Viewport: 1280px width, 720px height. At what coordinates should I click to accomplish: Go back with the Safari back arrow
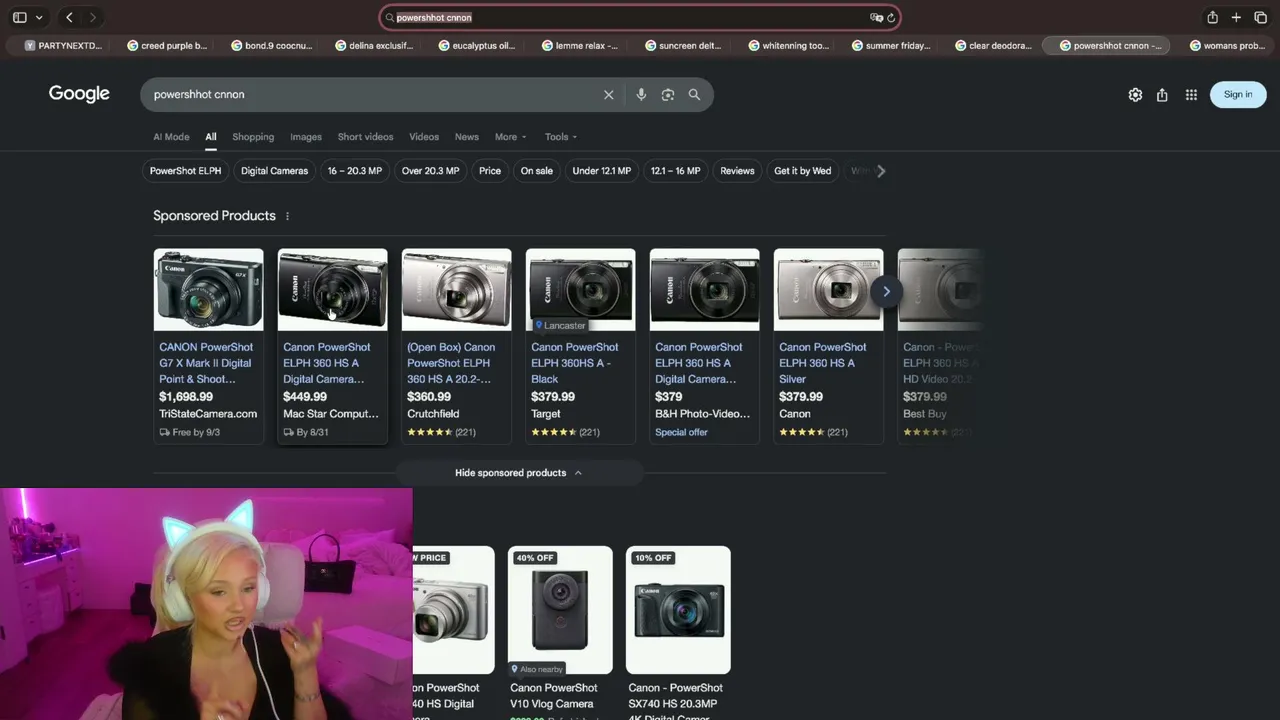(x=69, y=17)
